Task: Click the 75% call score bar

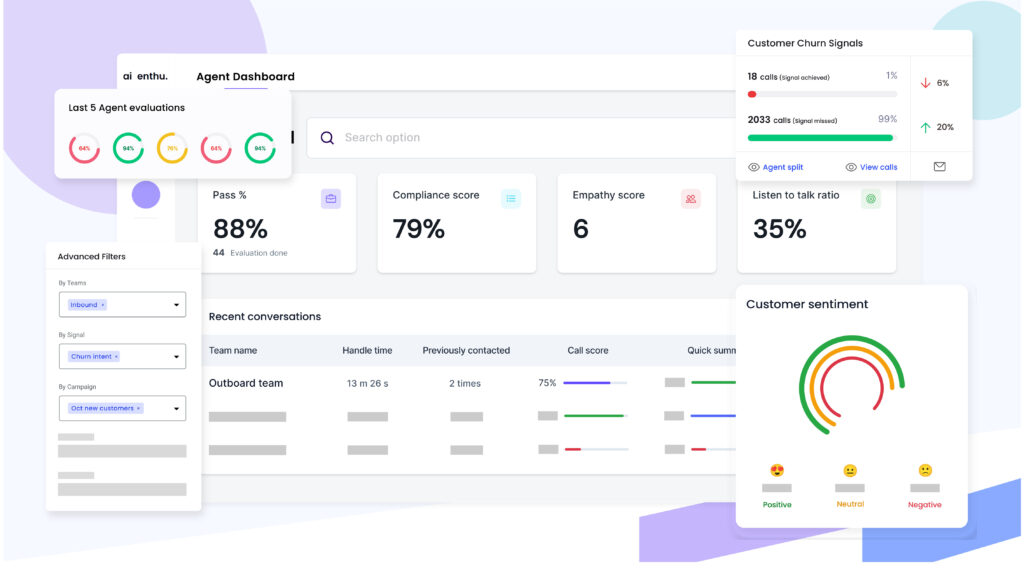Action: click(x=595, y=383)
